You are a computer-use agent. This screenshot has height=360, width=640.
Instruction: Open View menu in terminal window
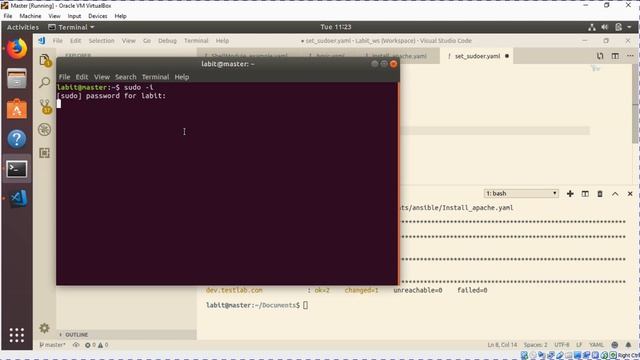102,77
